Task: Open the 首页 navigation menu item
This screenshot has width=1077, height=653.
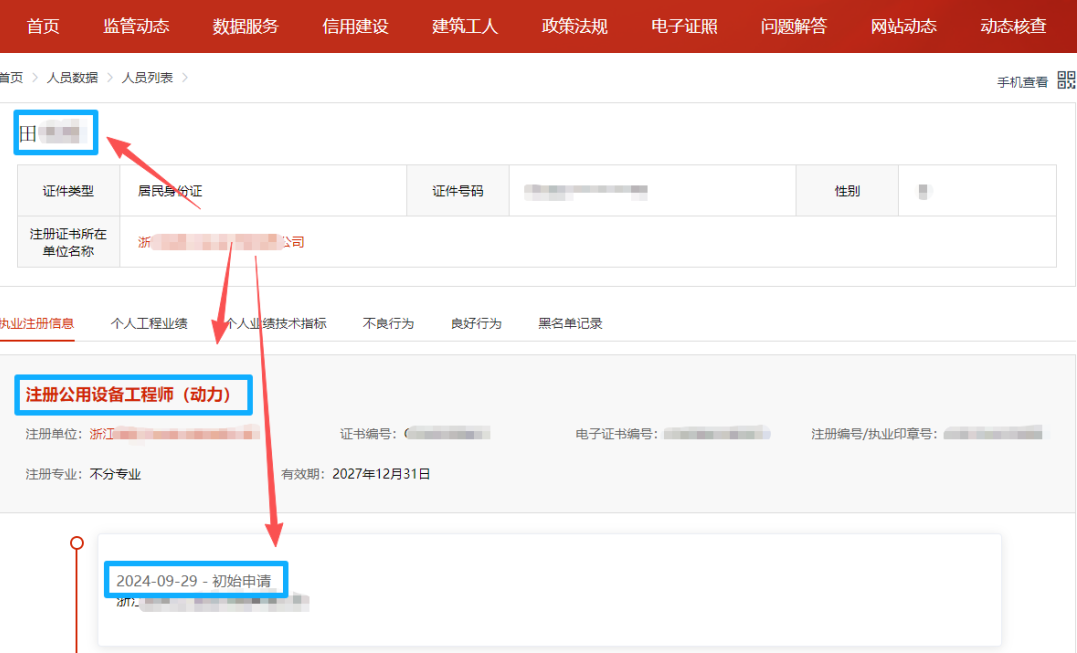Action: (x=43, y=26)
